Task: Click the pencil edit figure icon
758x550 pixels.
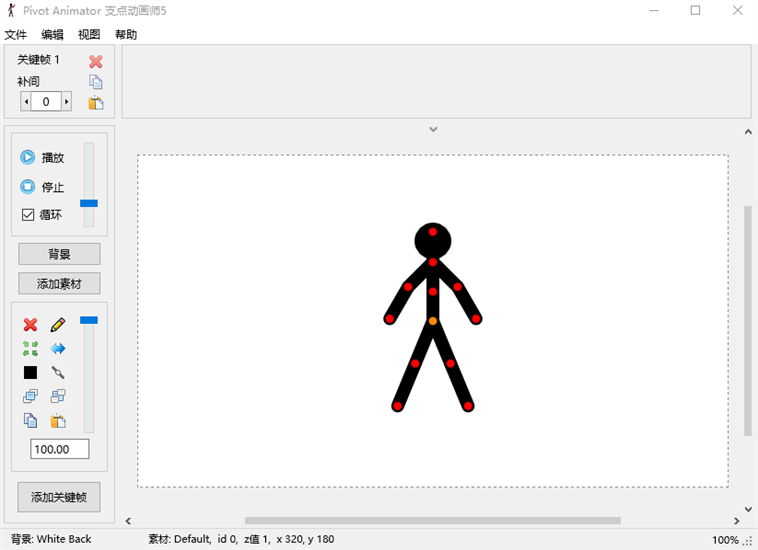Action: point(58,325)
